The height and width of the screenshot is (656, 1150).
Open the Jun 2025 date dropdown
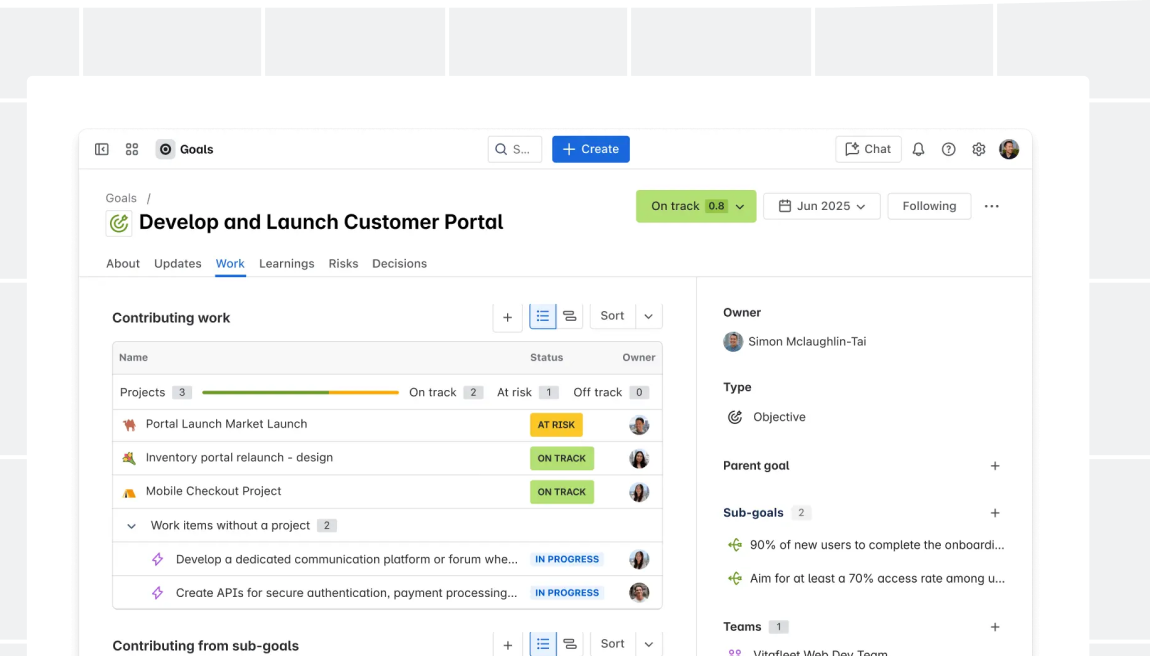click(x=821, y=206)
